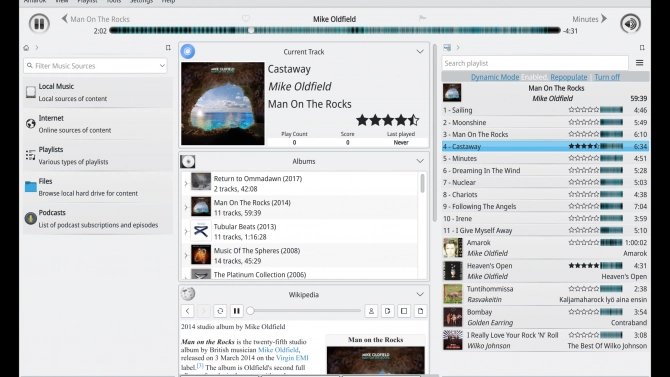Open playlist bookmarks icon
Viewport: 670px width, 377px height.
tap(642, 47)
